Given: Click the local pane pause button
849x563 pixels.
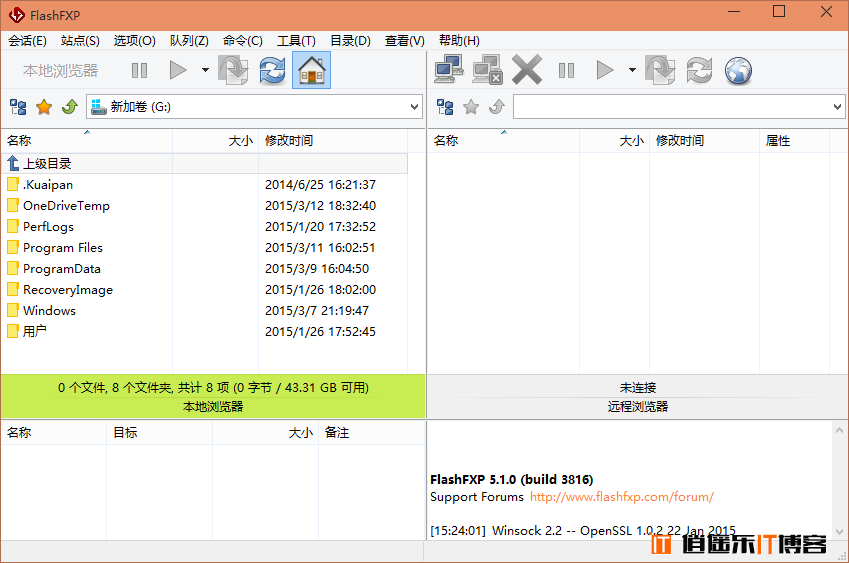Looking at the screenshot, I should click(139, 70).
